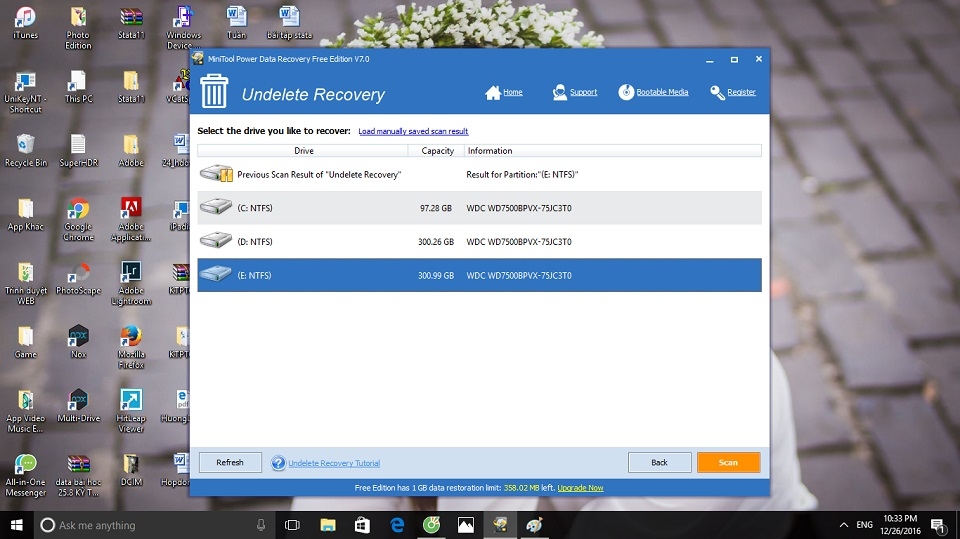The width and height of the screenshot is (960, 539).
Task: Open Undelete Recovery Tutorial link
Action: (334, 463)
